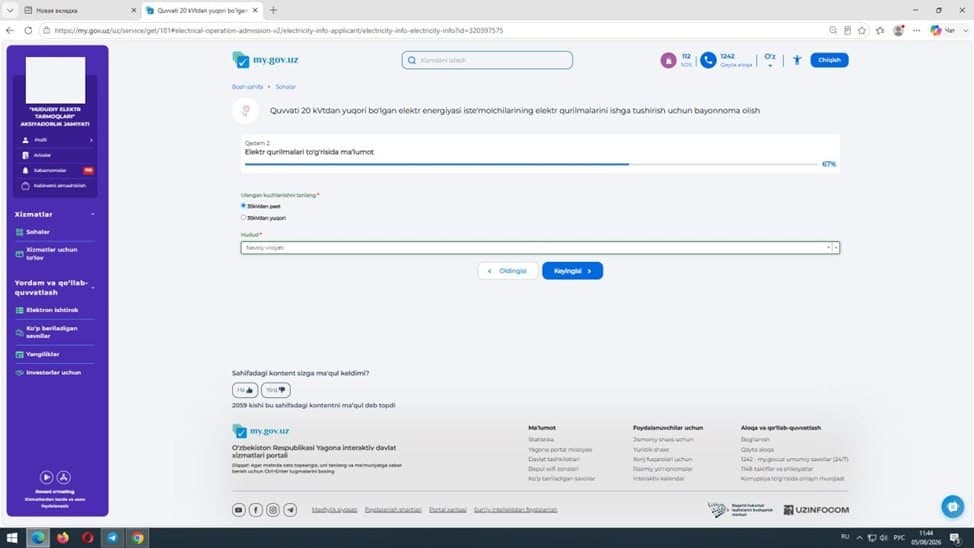This screenshot has height=548, width=974.
Task: Click the UZINFOCOM logo in footer
Action: [x=816, y=509]
